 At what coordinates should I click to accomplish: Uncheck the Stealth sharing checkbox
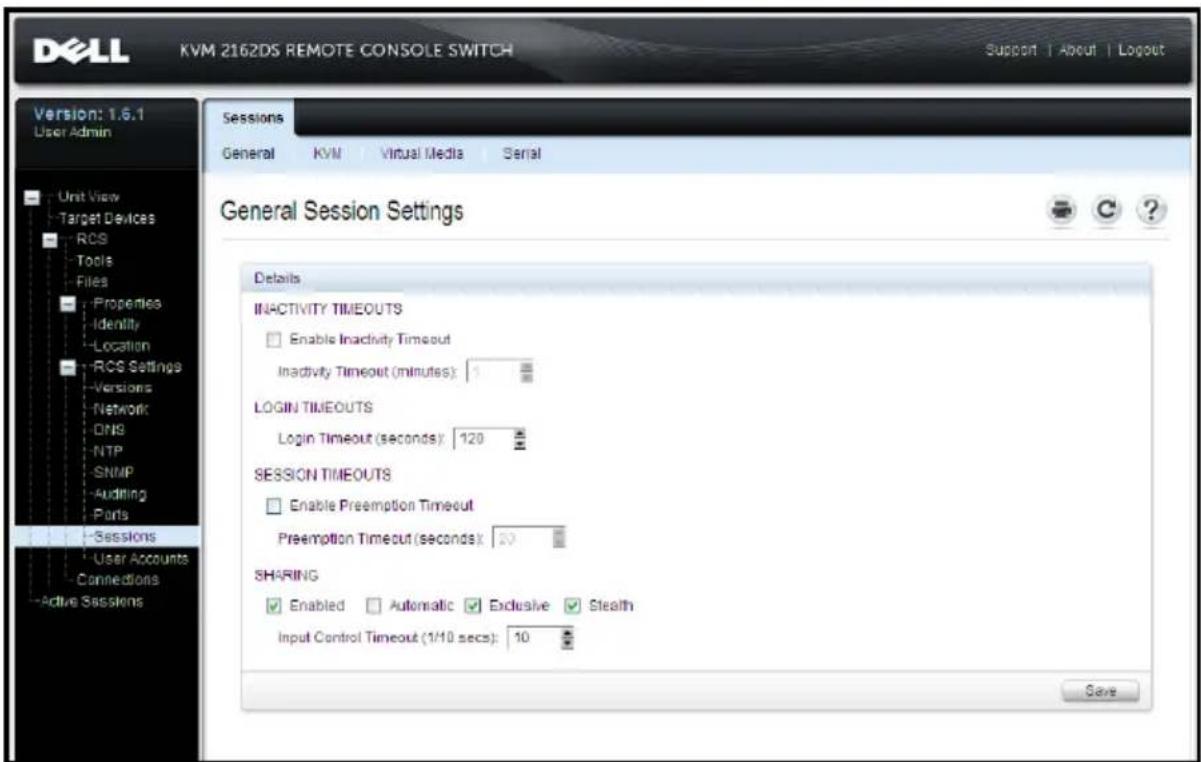coord(574,605)
